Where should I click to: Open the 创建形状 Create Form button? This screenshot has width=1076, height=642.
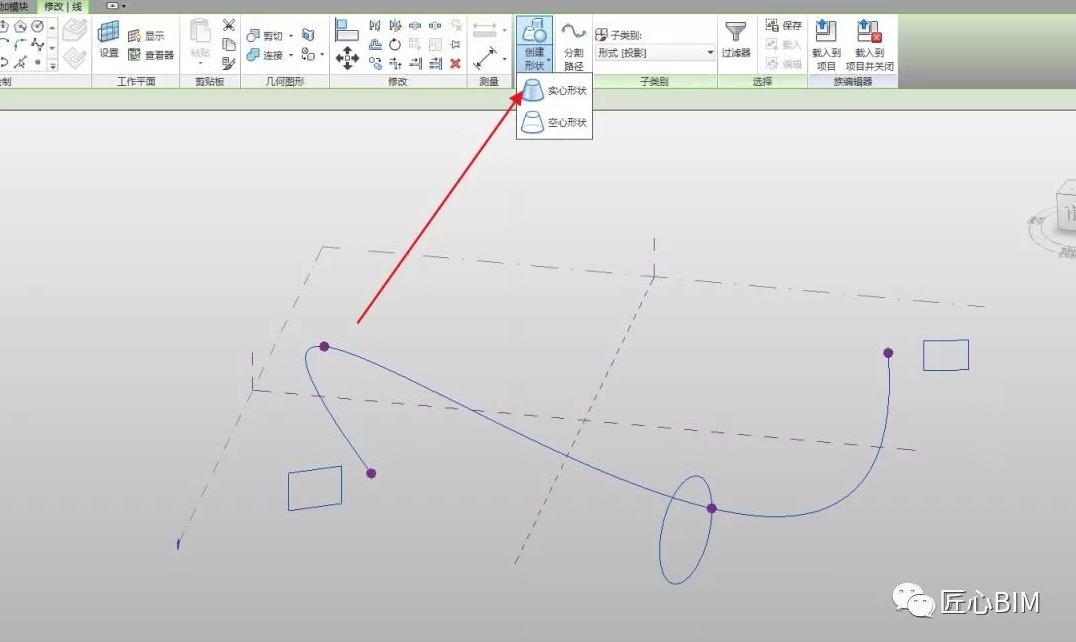pos(535,45)
